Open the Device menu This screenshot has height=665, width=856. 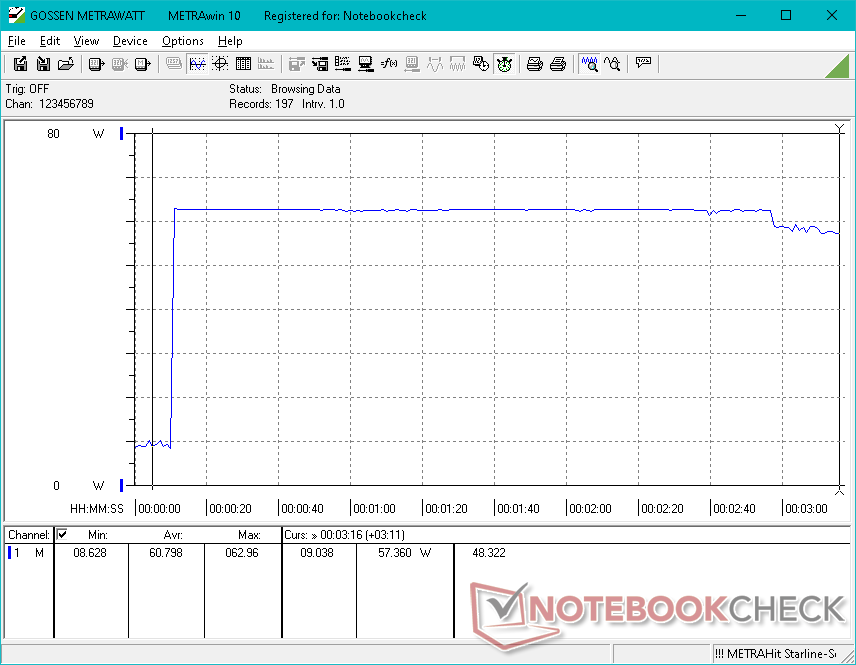(x=130, y=41)
